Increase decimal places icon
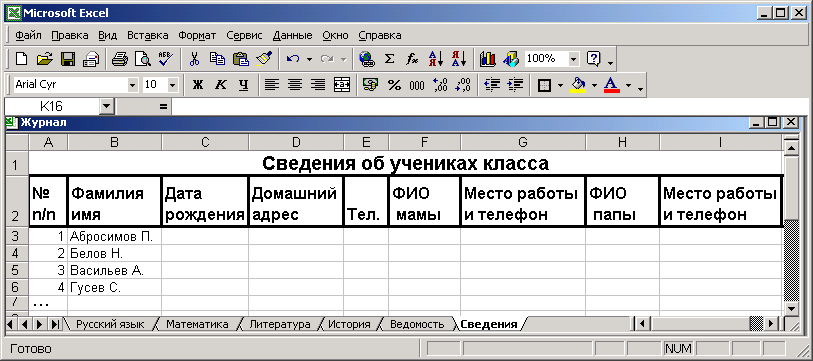 [440, 85]
